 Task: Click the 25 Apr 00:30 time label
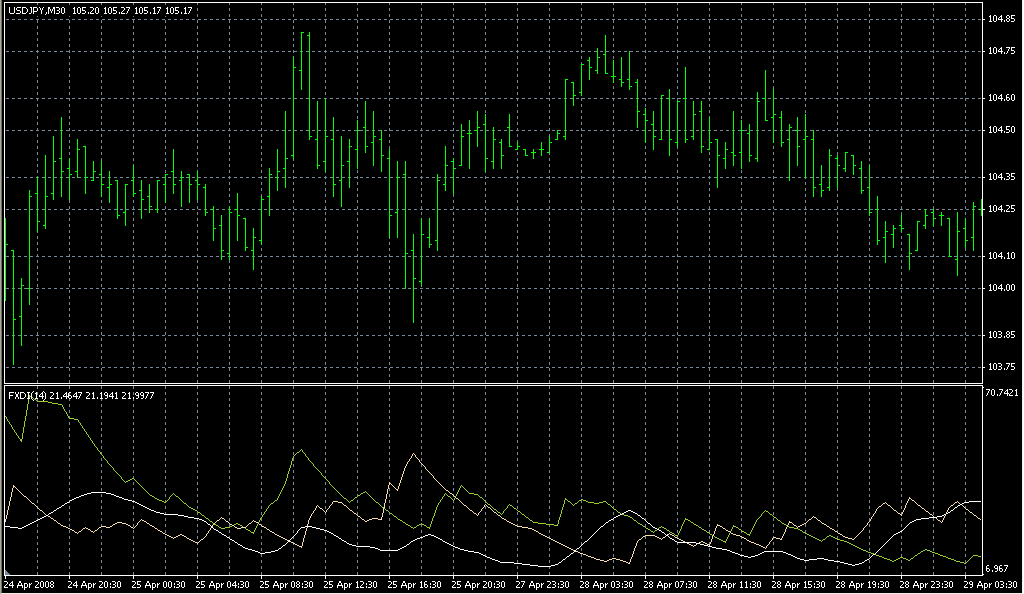pyautogui.click(x=158, y=585)
